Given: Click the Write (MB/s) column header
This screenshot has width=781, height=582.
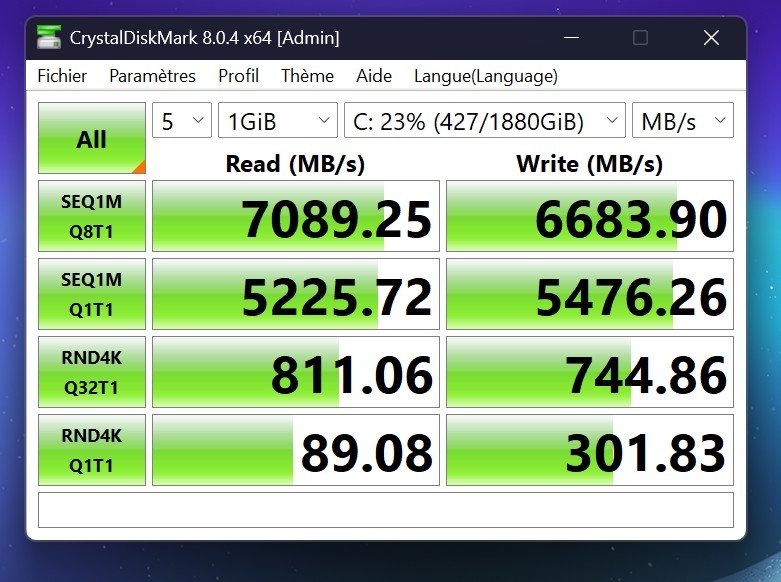Looking at the screenshot, I should (x=590, y=164).
